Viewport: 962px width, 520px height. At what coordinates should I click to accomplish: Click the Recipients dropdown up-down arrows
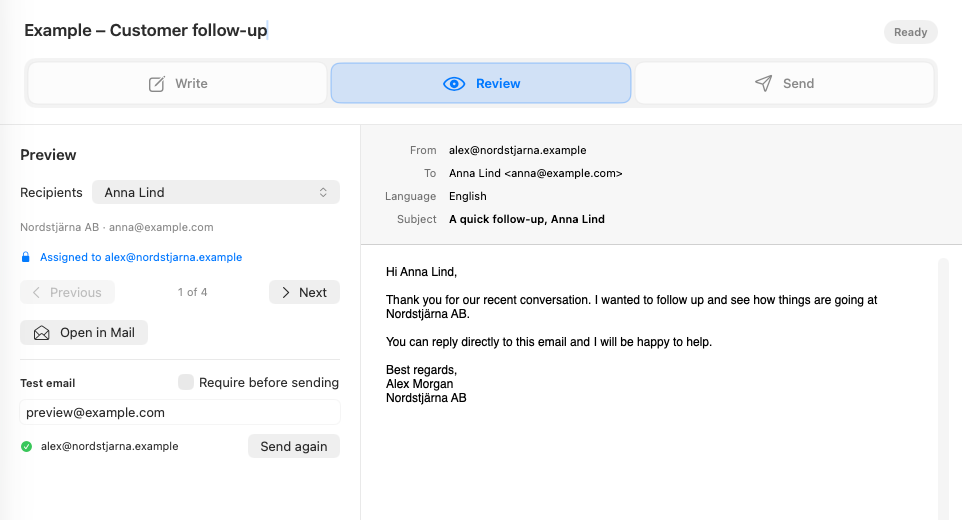point(323,193)
